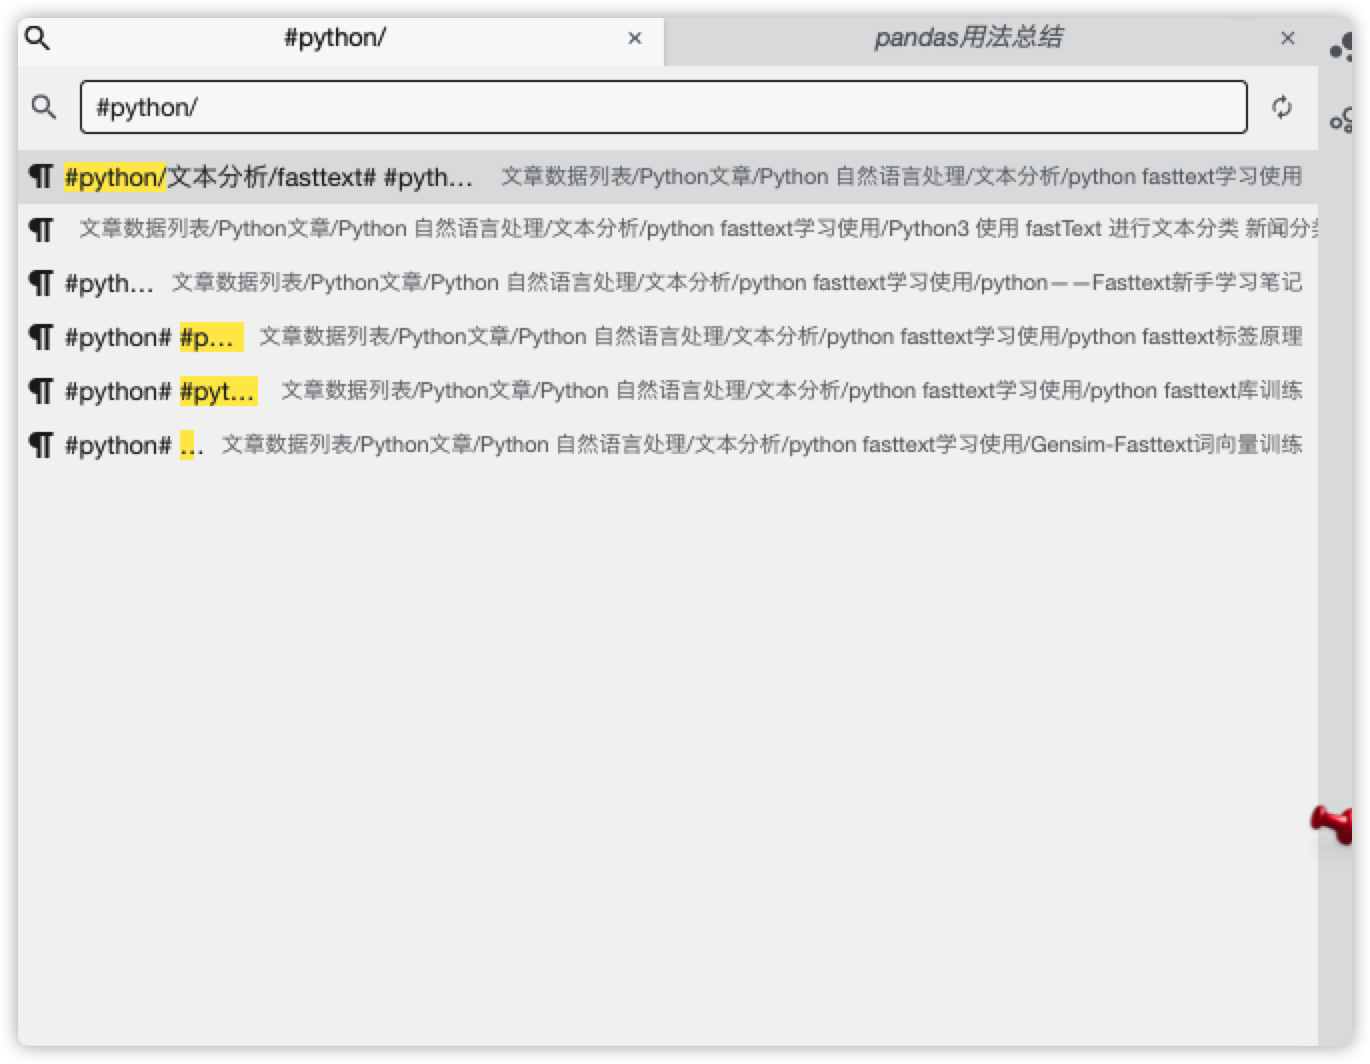This screenshot has height=1064, width=1370.
Task: Open the python fasttext库训练 result
Action: coord(667,391)
